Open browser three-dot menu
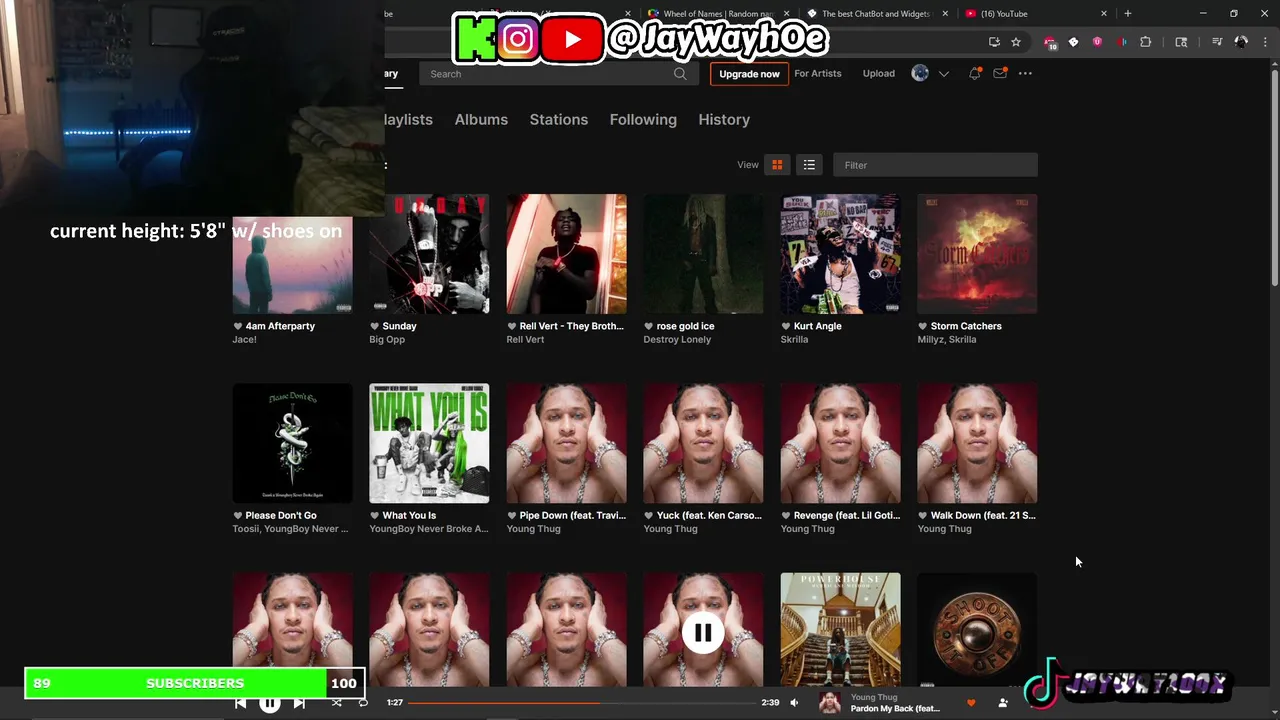Viewport: 1280px width, 720px height. click(1266, 42)
